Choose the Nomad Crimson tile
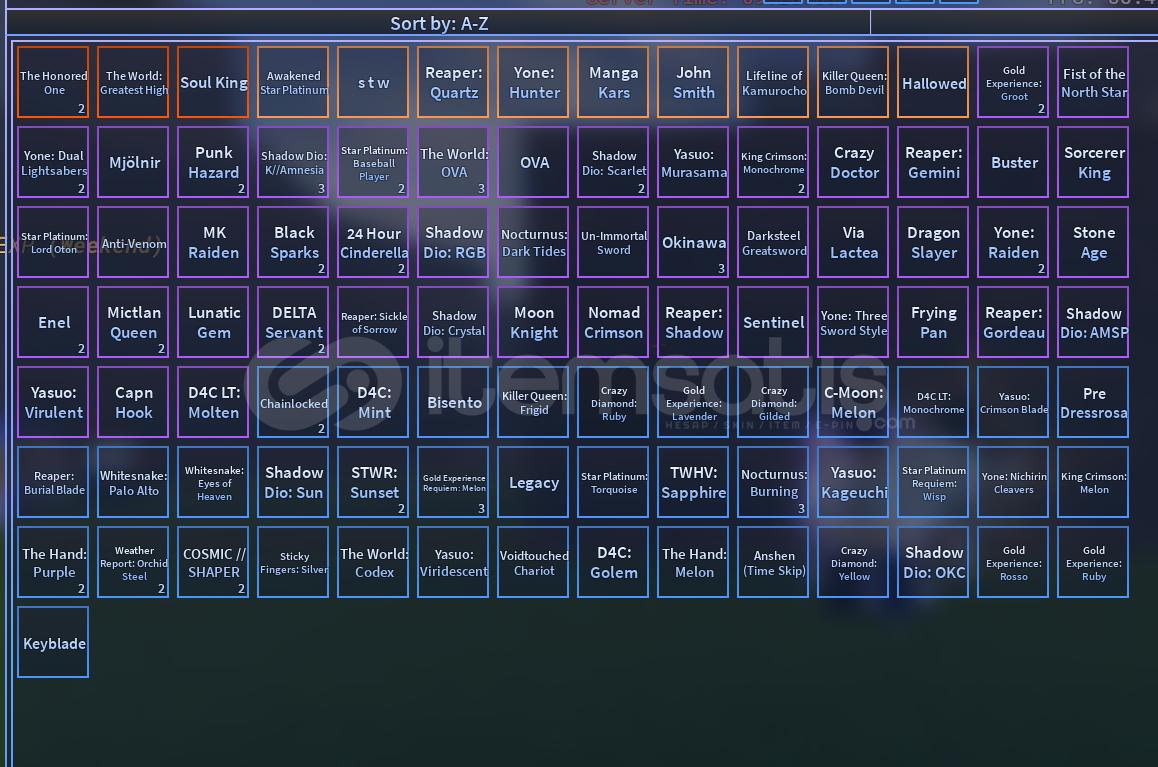This screenshot has height=767, width=1158. click(613, 322)
